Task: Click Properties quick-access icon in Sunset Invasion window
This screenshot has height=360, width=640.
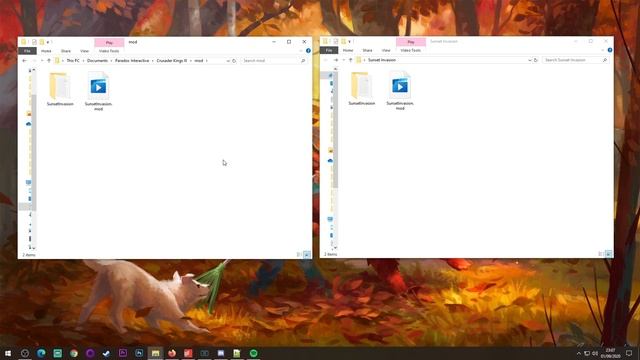Action: (x=336, y=42)
